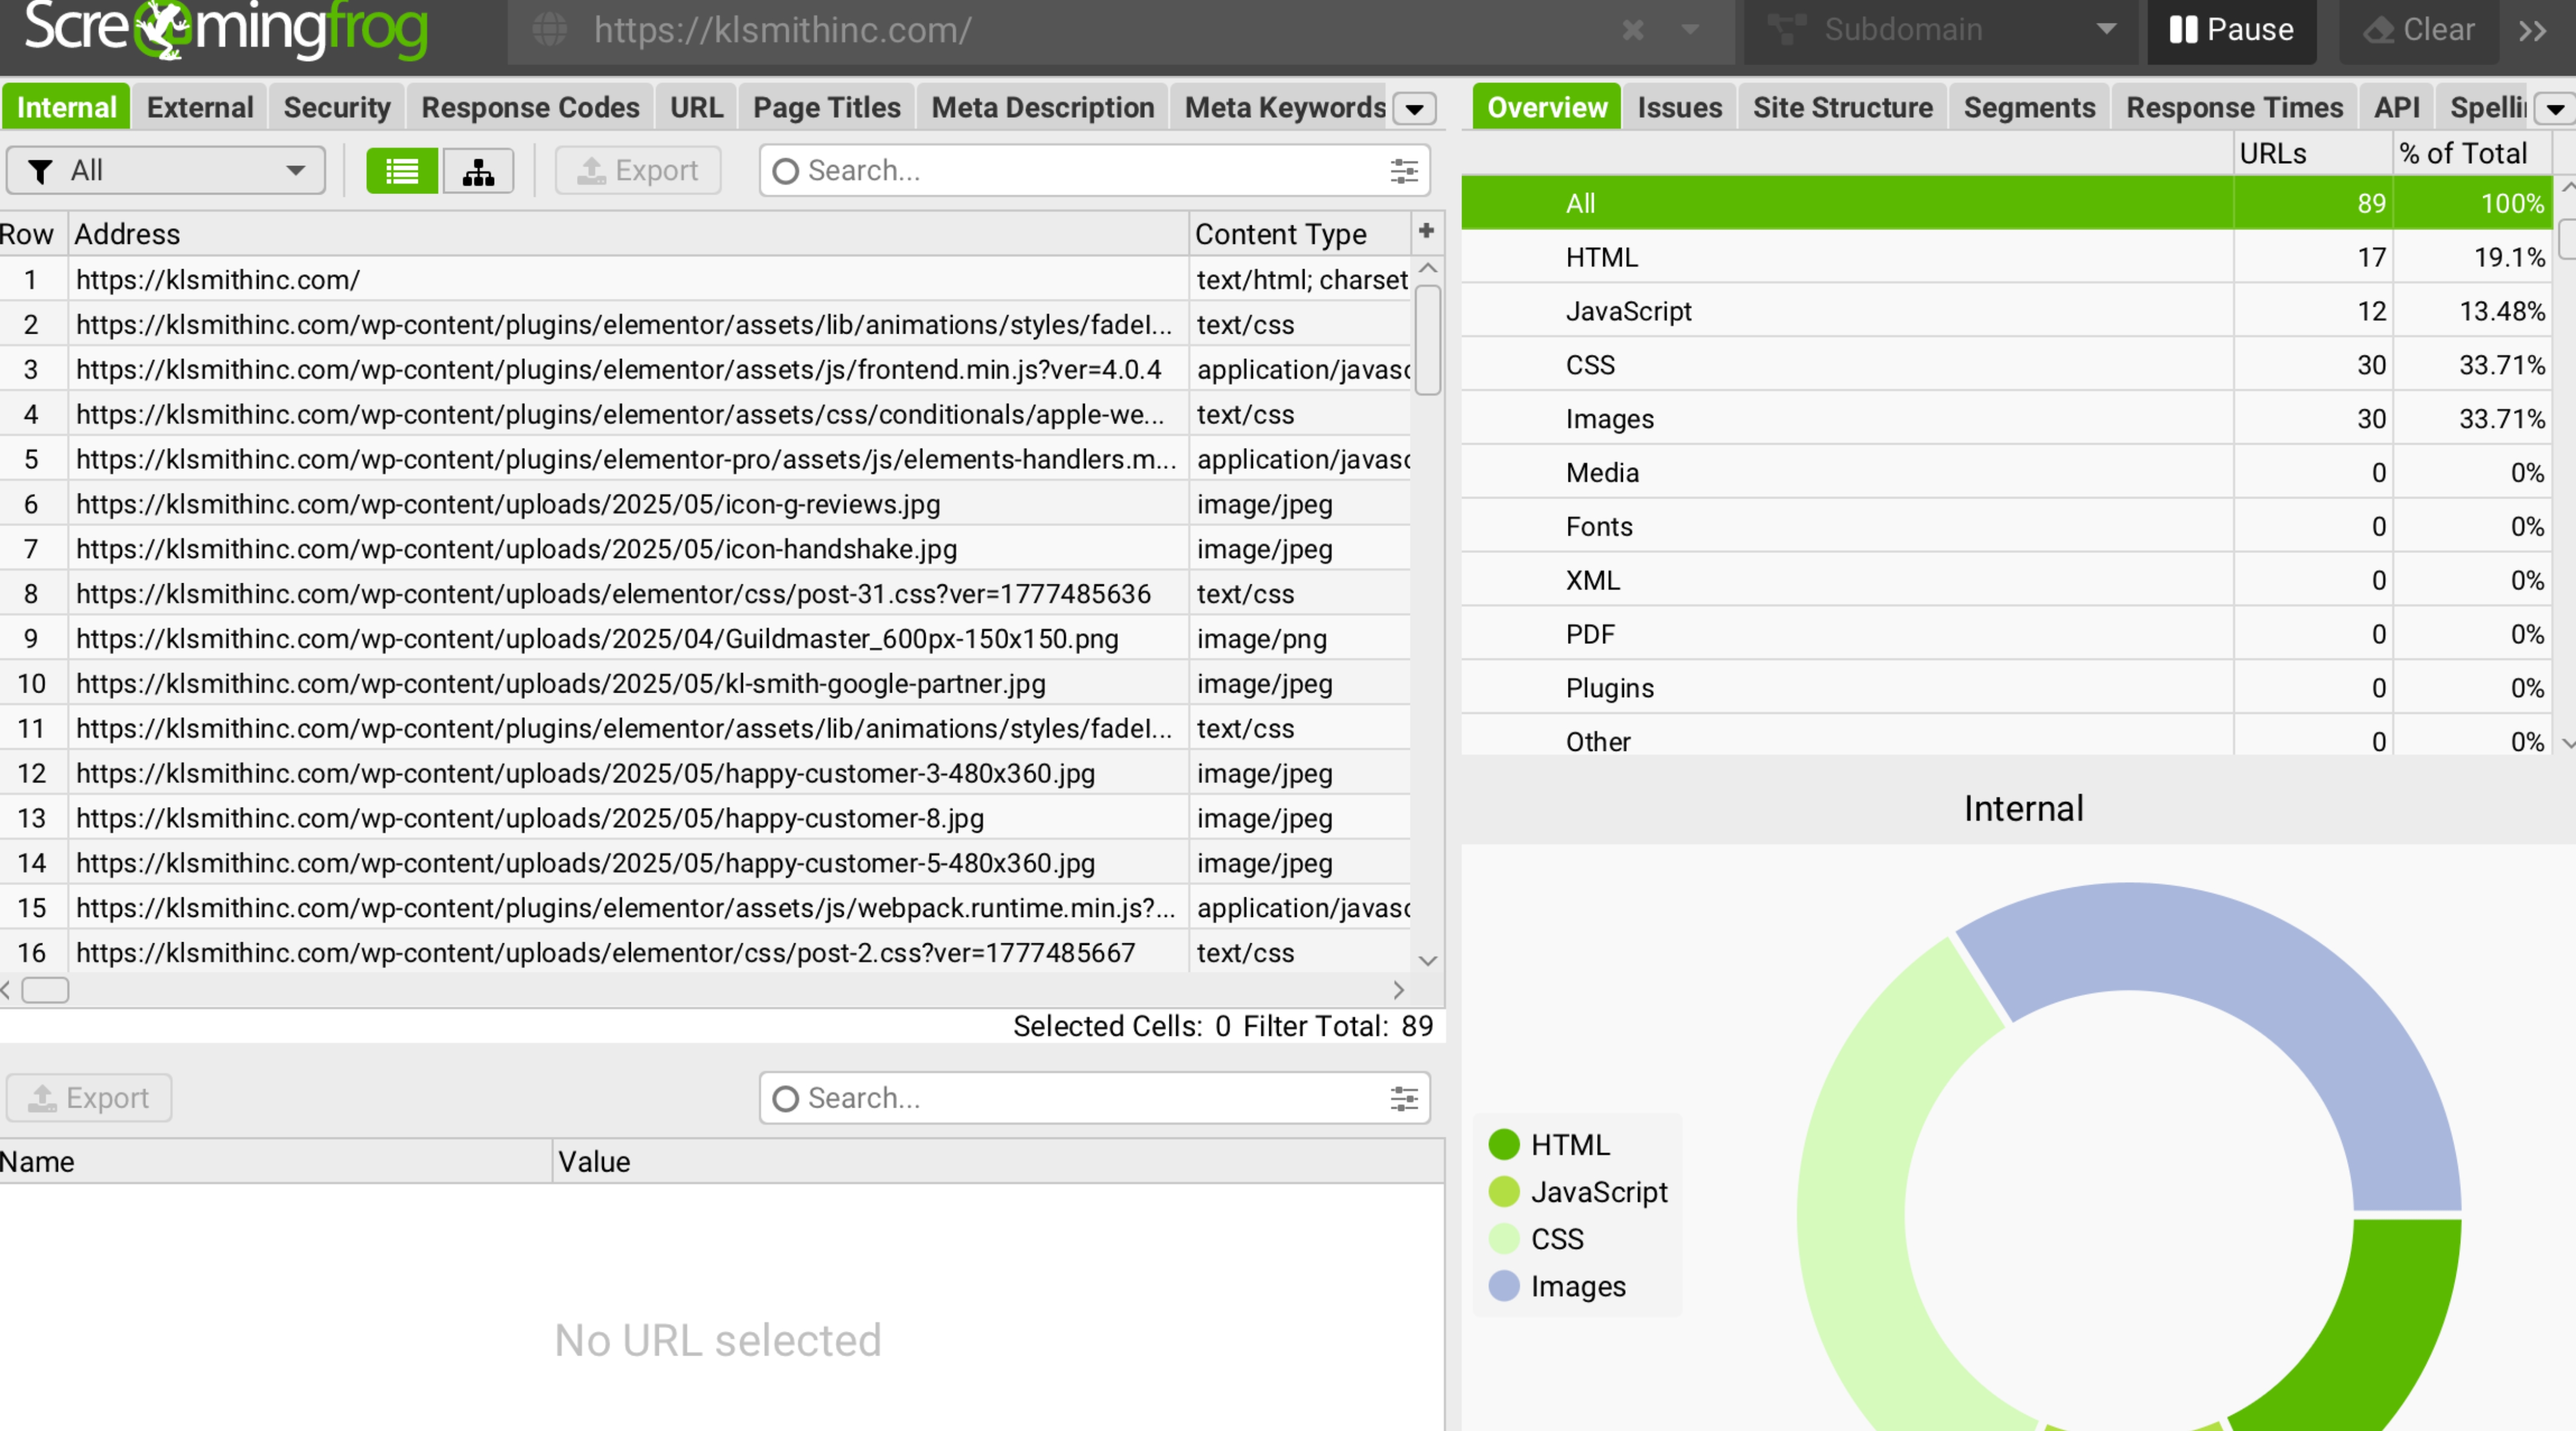The height and width of the screenshot is (1431, 2576).
Task: Click the Value column header
Action: 998,1161
